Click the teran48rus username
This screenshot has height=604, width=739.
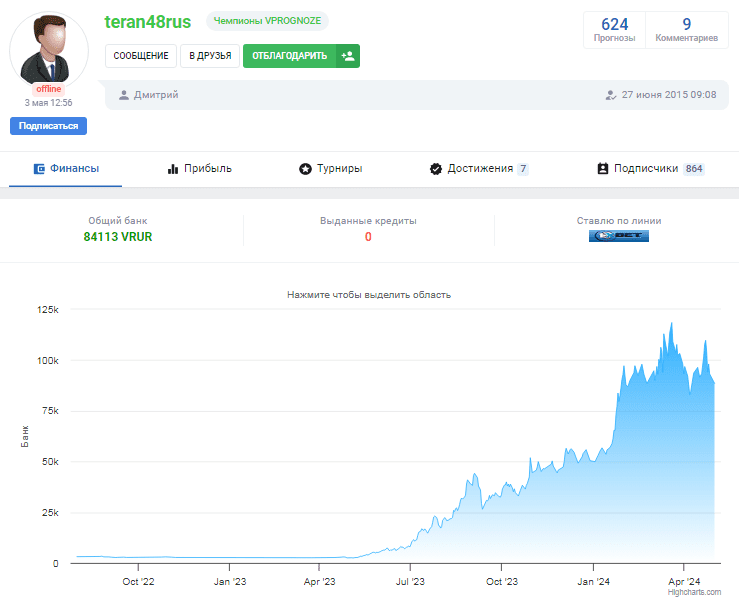[x=148, y=21]
